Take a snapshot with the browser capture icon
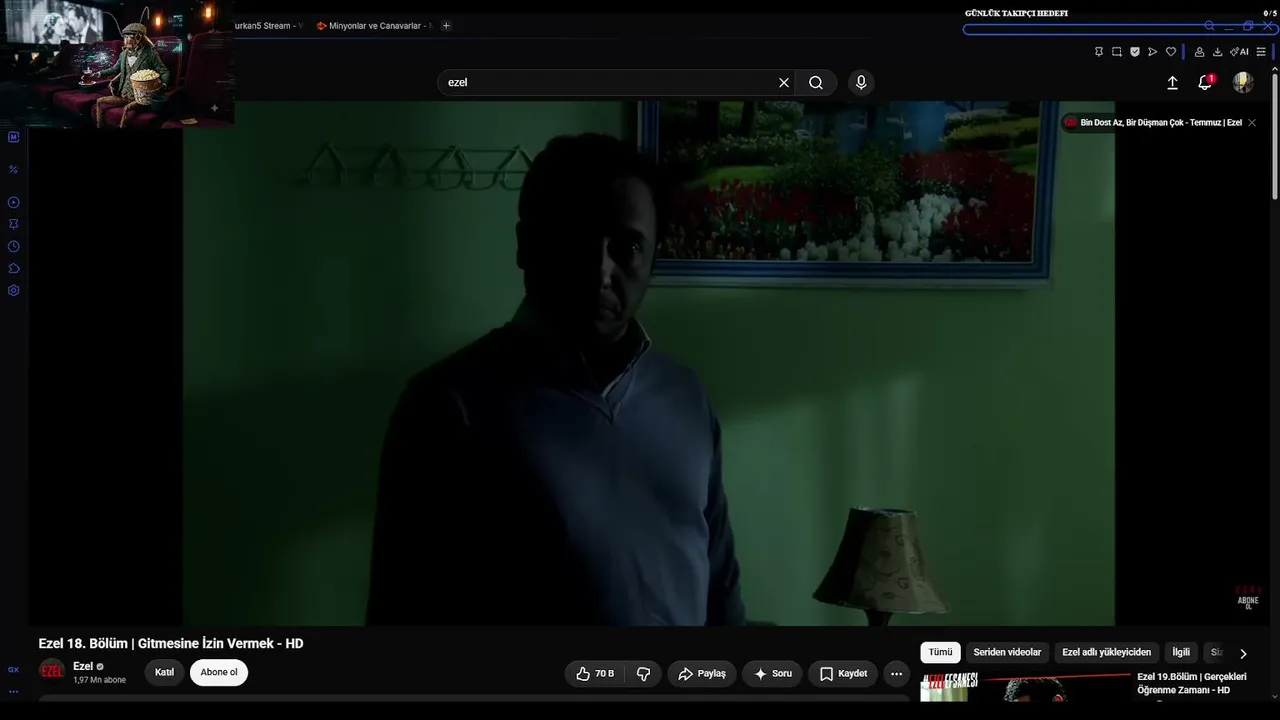 [1117, 52]
